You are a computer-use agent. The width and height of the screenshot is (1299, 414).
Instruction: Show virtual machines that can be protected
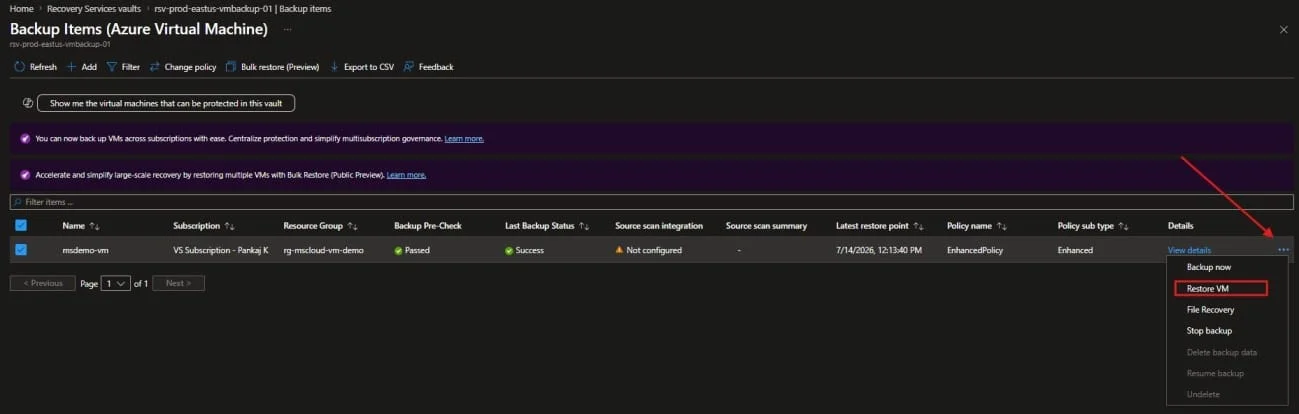click(166, 103)
